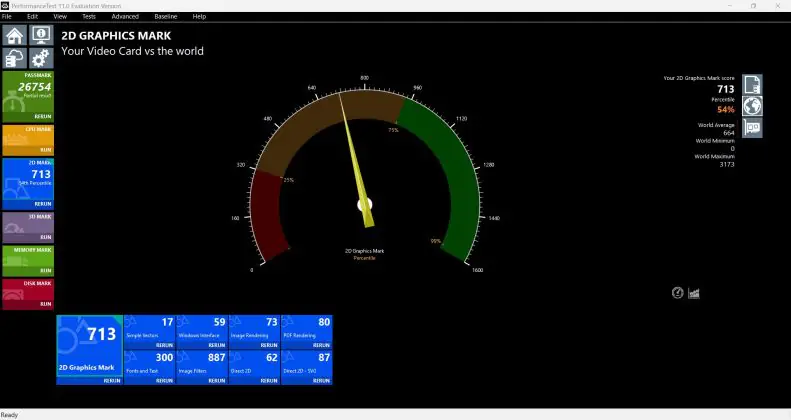Click the Your Video Card vs the world subtitle
This screenshot has width=791, height=420.
pos(132,51)
